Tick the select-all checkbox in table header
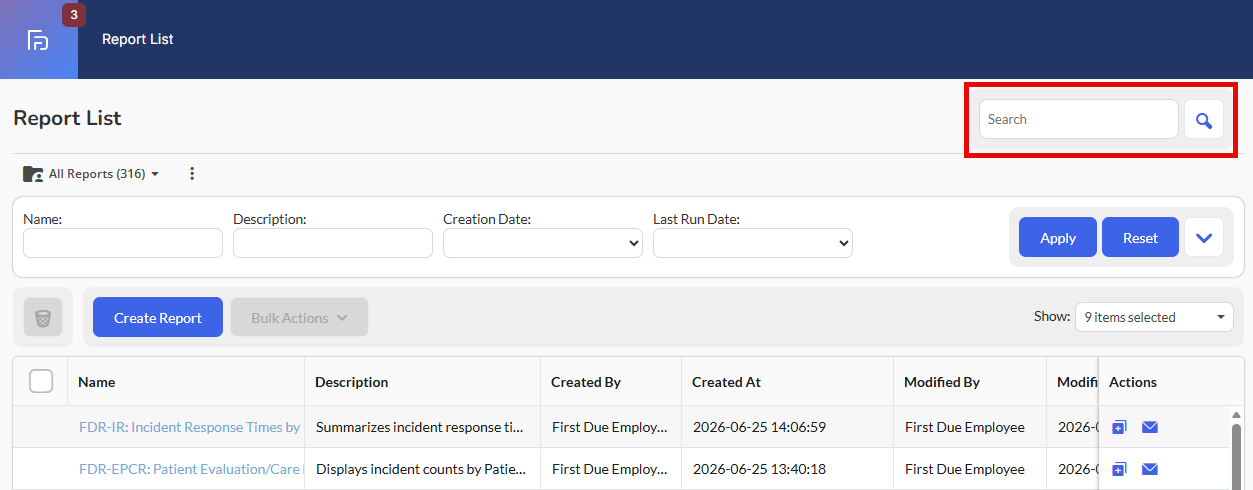Image resolution: width=1253 pixels, height=490 pixels. coord(41,381)
